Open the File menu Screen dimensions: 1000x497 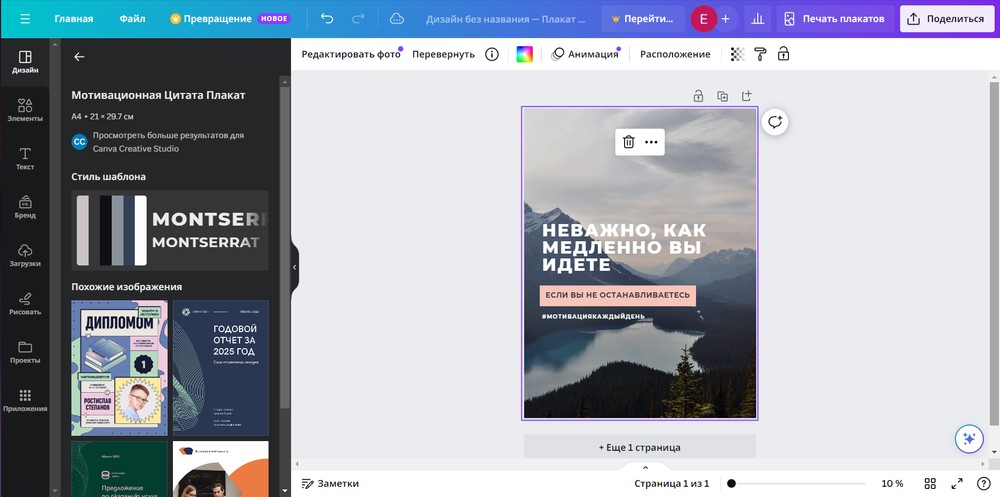click(x=132, y=19)
